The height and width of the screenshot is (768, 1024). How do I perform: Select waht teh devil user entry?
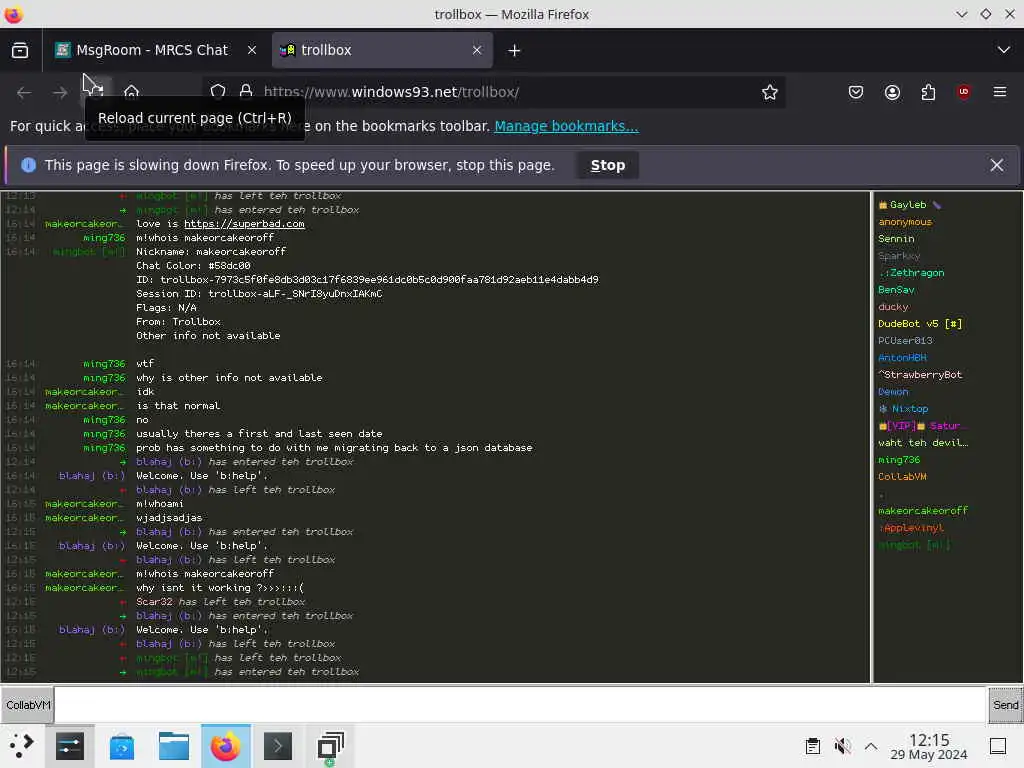(x=923, y=443)
